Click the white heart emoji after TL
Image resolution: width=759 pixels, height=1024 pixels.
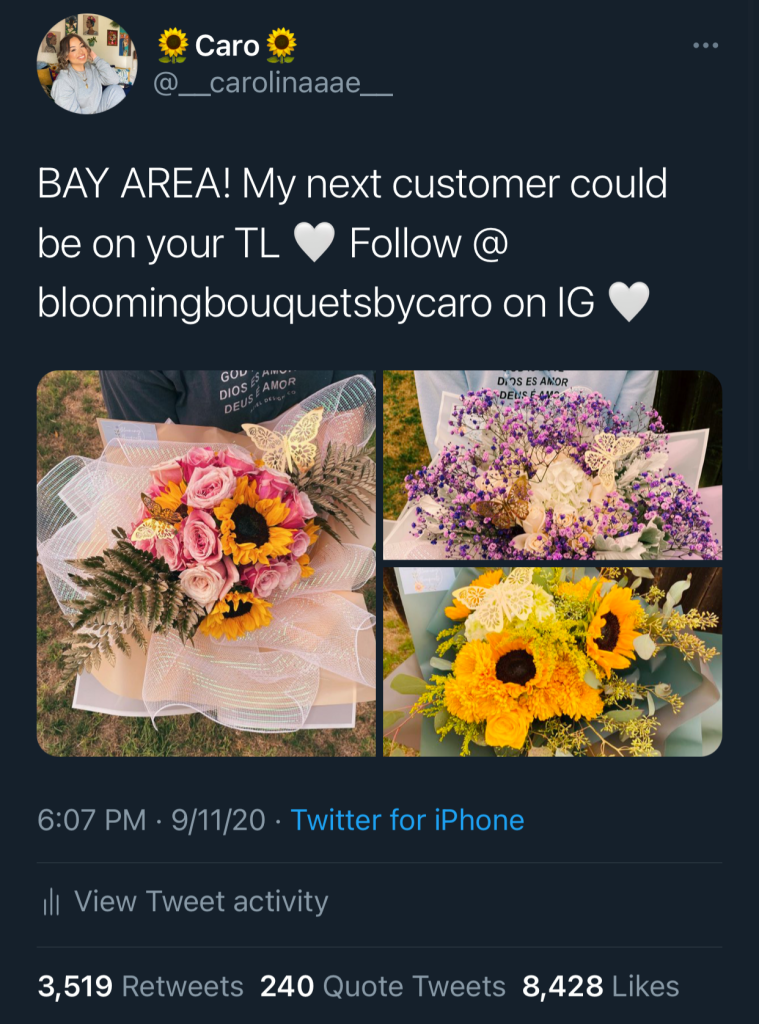[x=314, y=244]
